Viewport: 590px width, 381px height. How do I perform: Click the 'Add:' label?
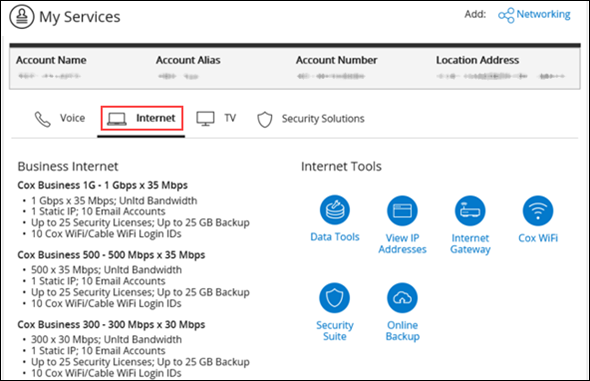coord(475,14)
